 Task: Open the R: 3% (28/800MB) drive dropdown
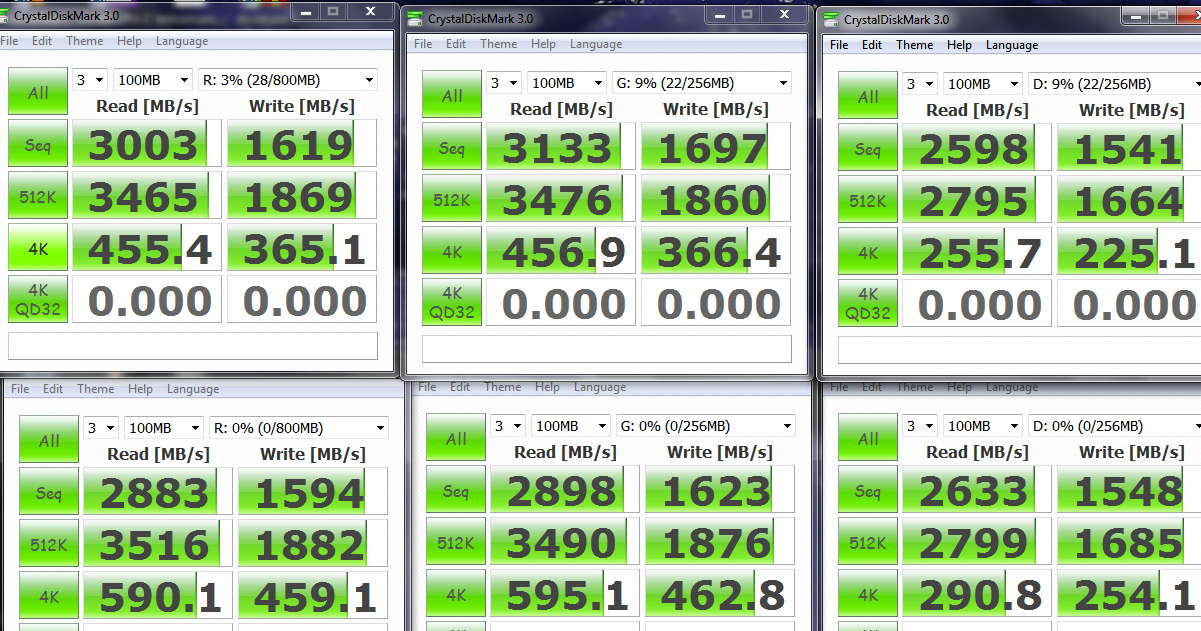tap(288, 80)
